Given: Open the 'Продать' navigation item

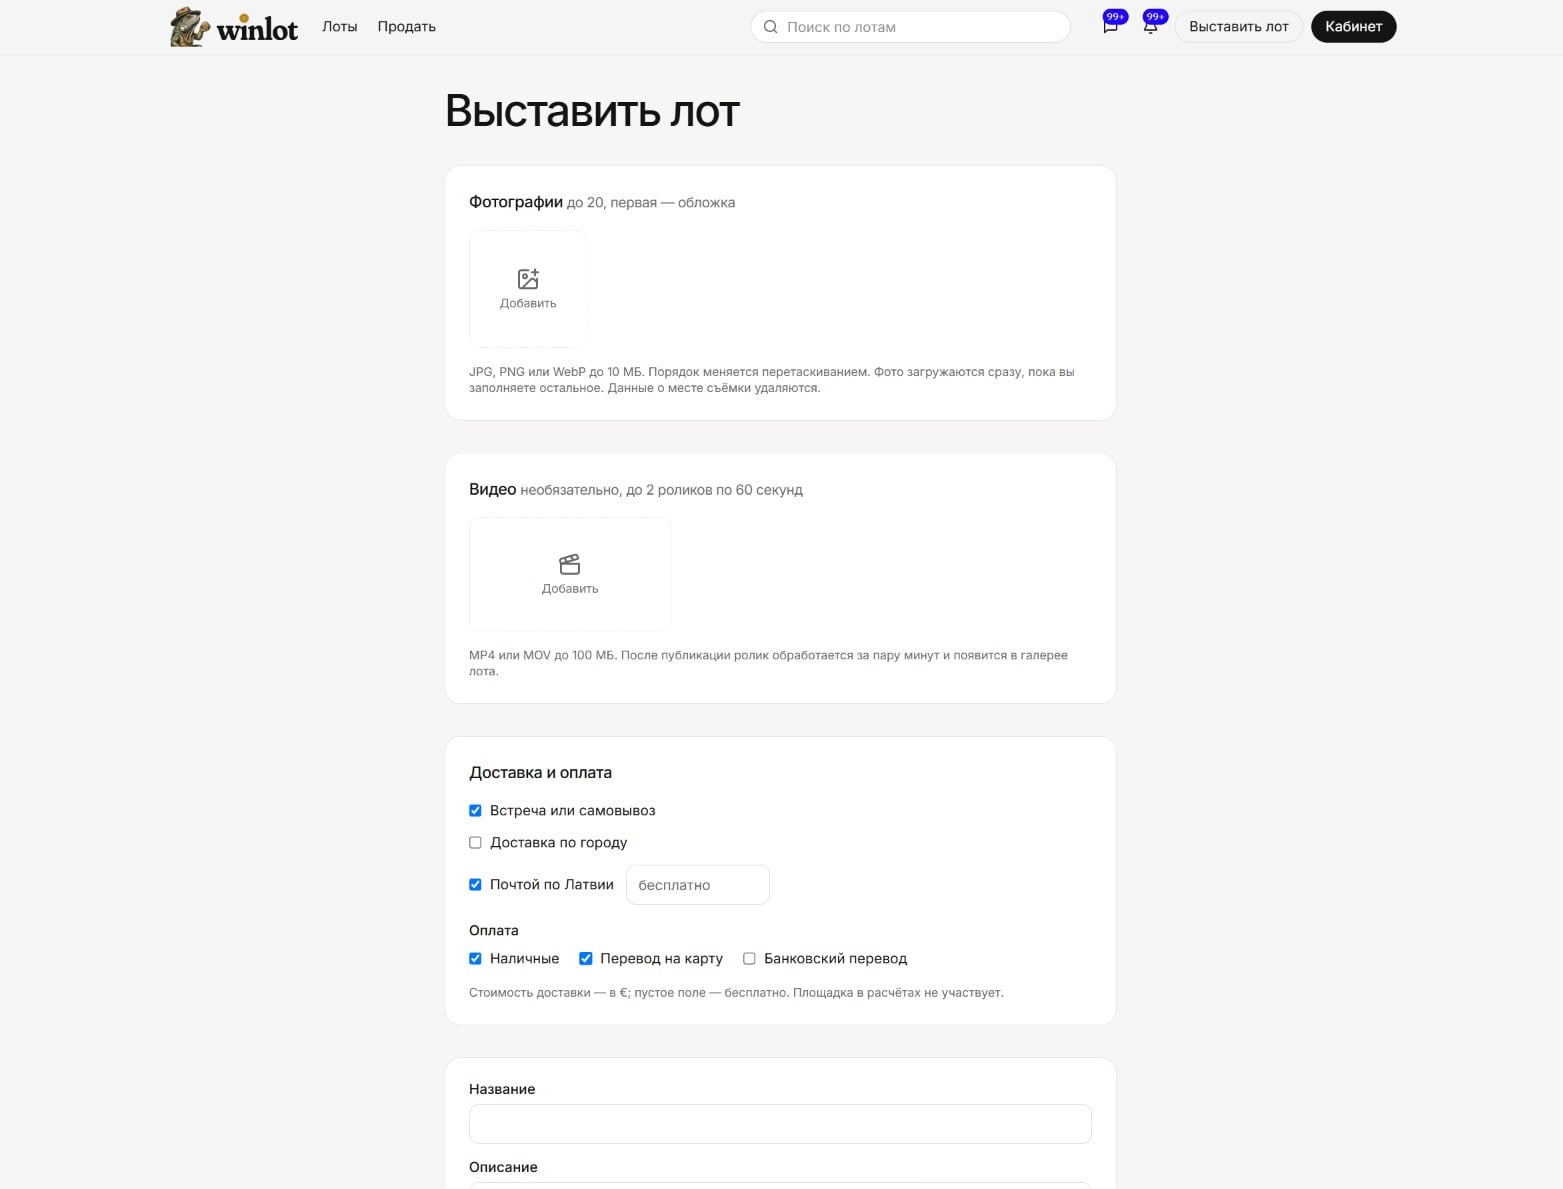Looking at the screenshot, I should (x=407, y=27).
